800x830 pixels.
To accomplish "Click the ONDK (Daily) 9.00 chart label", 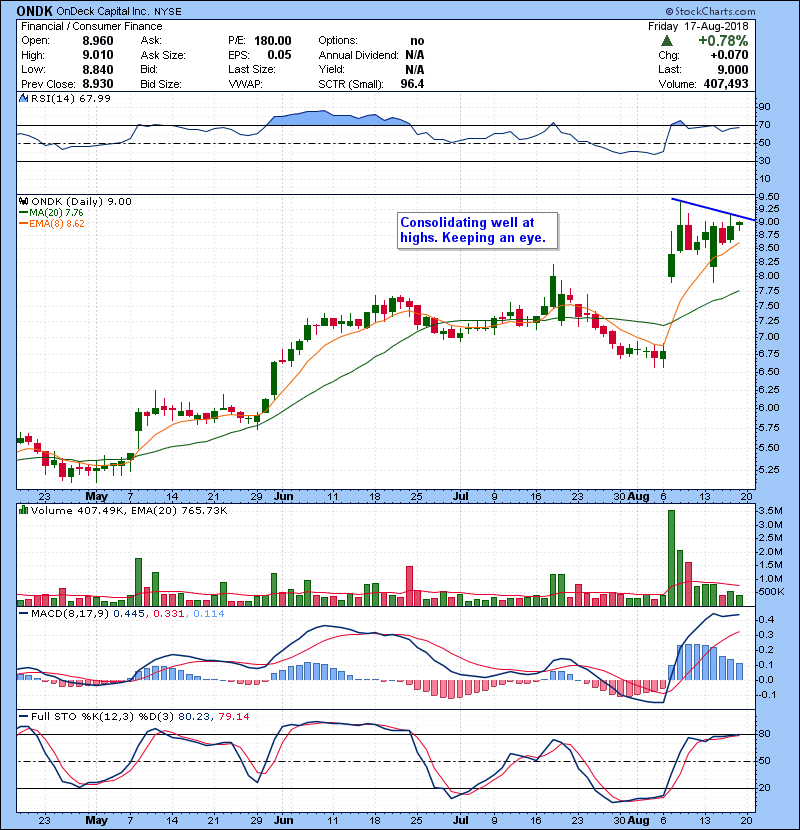I will click(x=81, y=202).
